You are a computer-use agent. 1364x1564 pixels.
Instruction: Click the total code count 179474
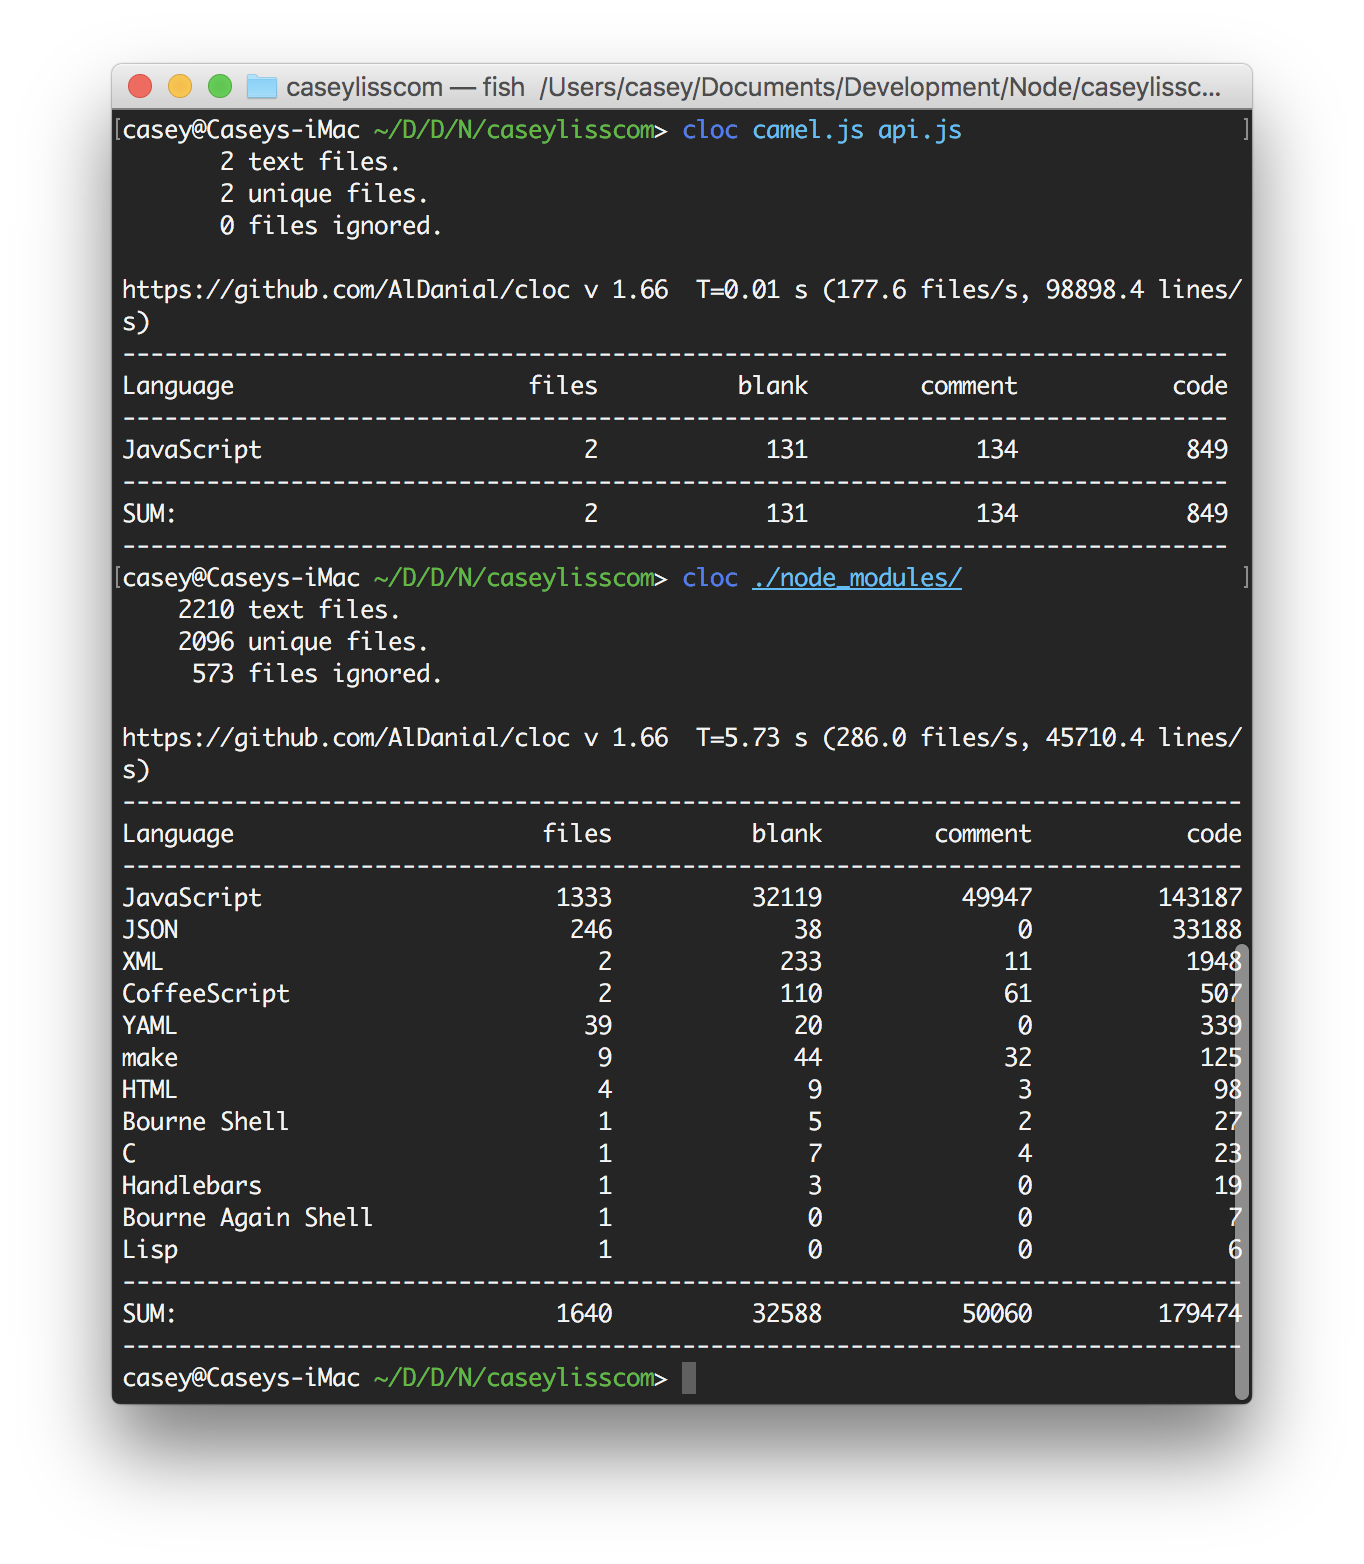1200,1314
